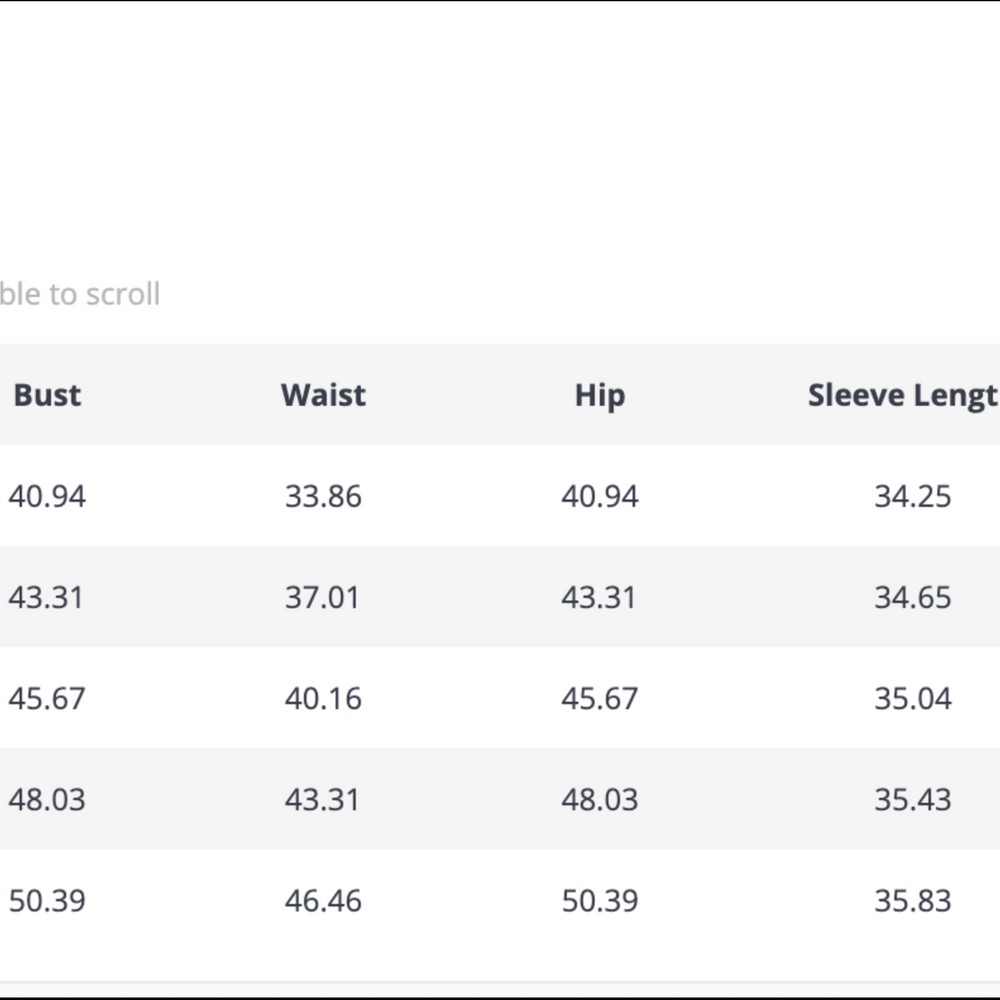Screen dimensions: 1000x1000
Task: Click the 46.46 waist cell
Action: (x=323, y=901)
